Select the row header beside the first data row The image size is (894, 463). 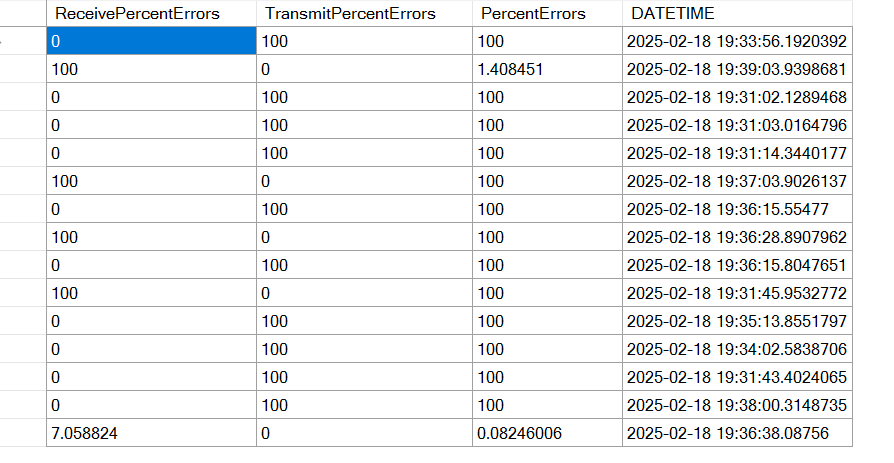click(x=23, y=41)
